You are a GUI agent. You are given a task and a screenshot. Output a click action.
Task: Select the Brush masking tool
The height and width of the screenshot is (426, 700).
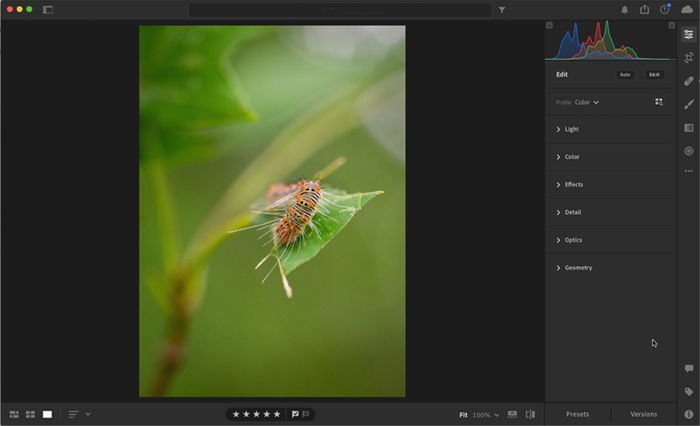(688, 104)
